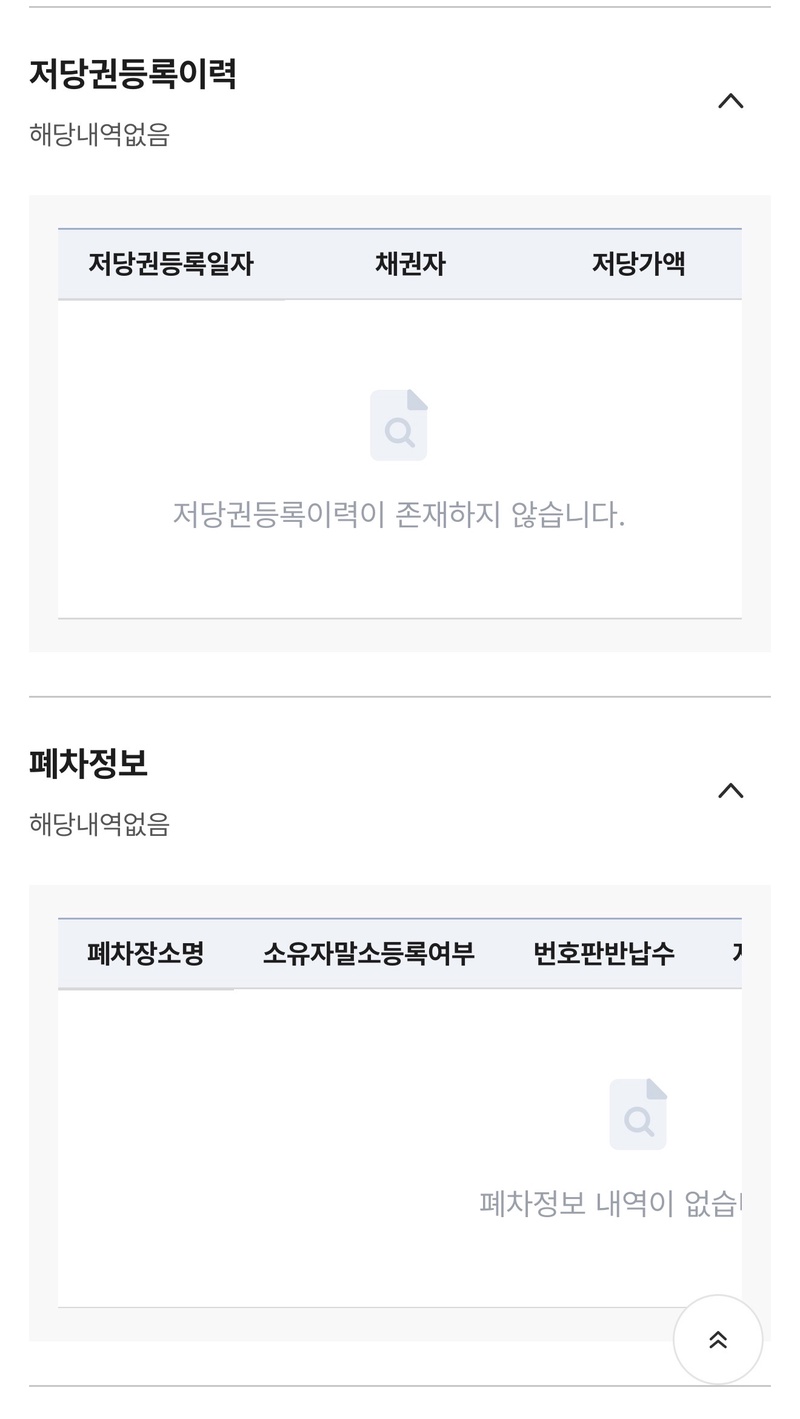This screenshot has width=800, height=1419.
Task: Select the 저당가액 column header
Action: (x=638, y=264)
